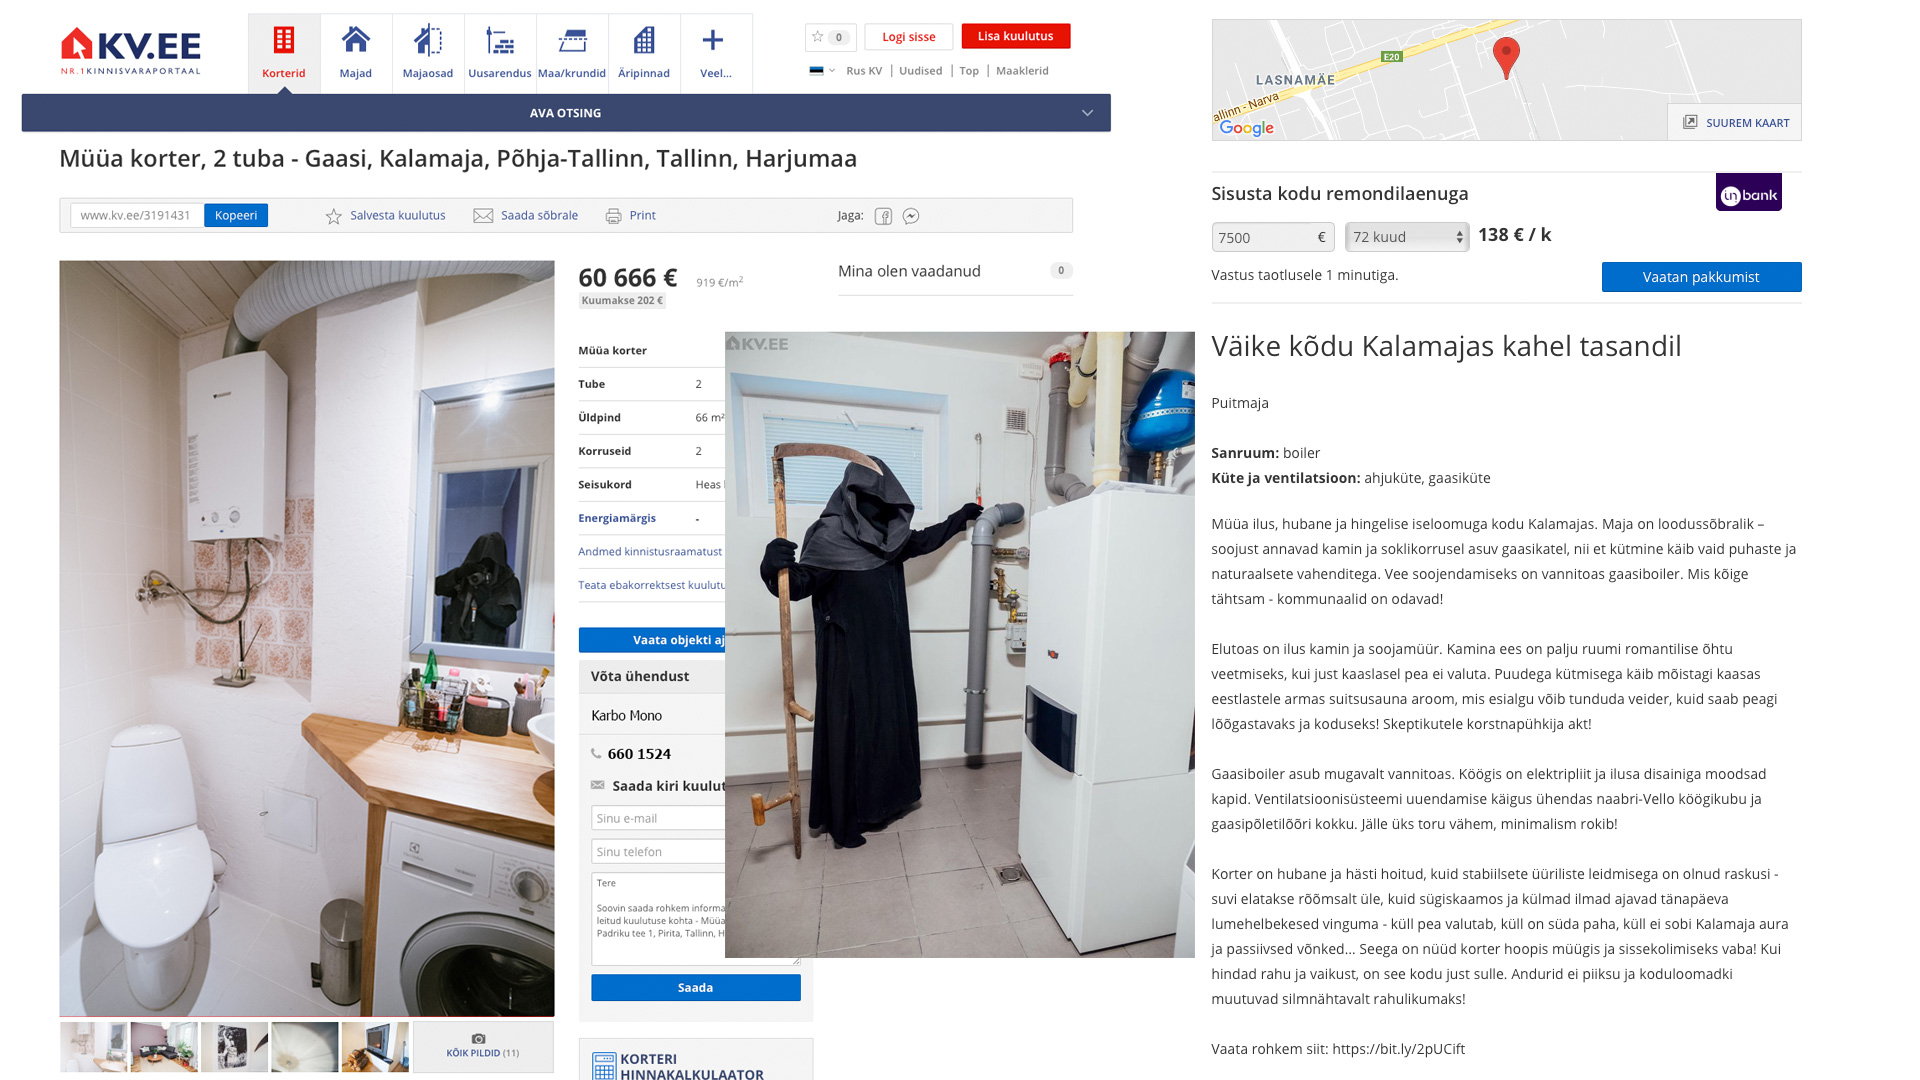Click the Print printer icon
The height and width of the screenshot is (1080, 1920).
click(613, 216)
